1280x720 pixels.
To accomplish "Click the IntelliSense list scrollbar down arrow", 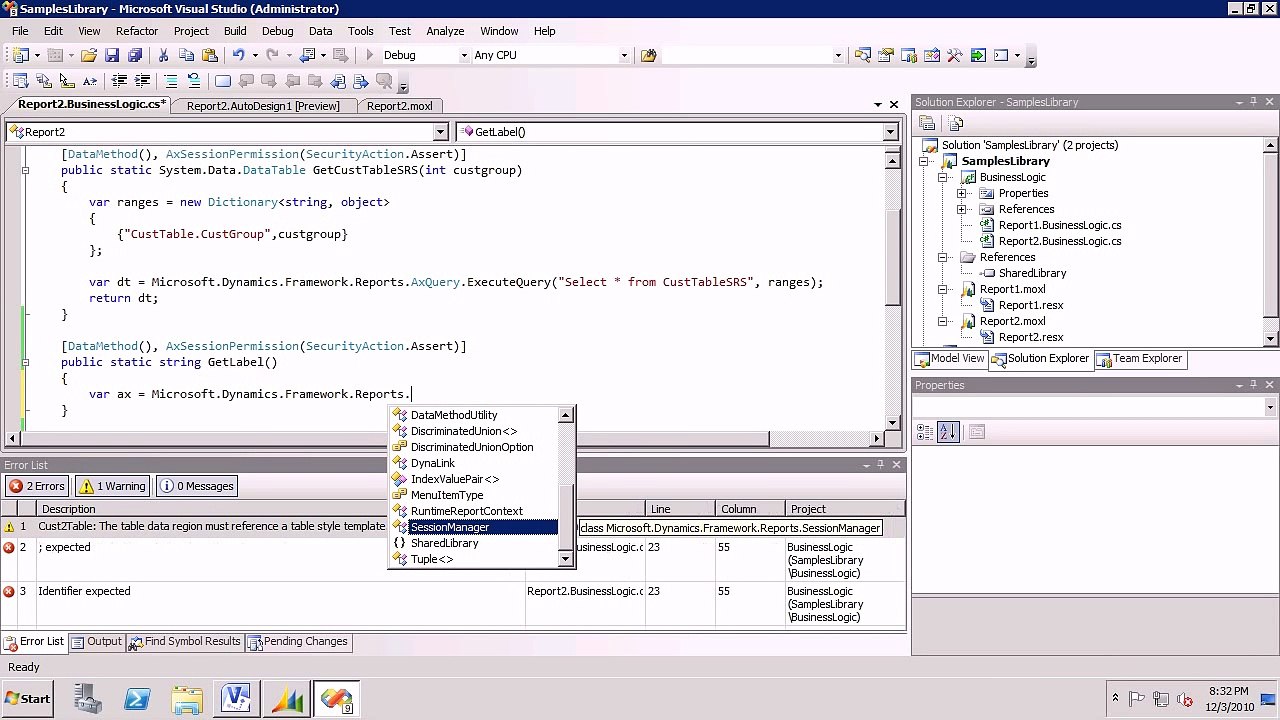I will click(566, 559).
